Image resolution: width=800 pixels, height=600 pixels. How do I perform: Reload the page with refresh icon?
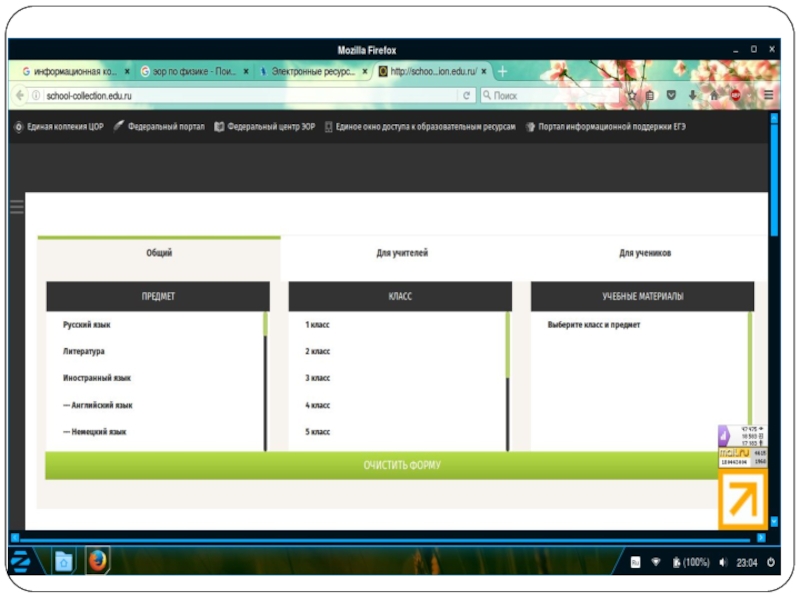[x=466, y=95]
